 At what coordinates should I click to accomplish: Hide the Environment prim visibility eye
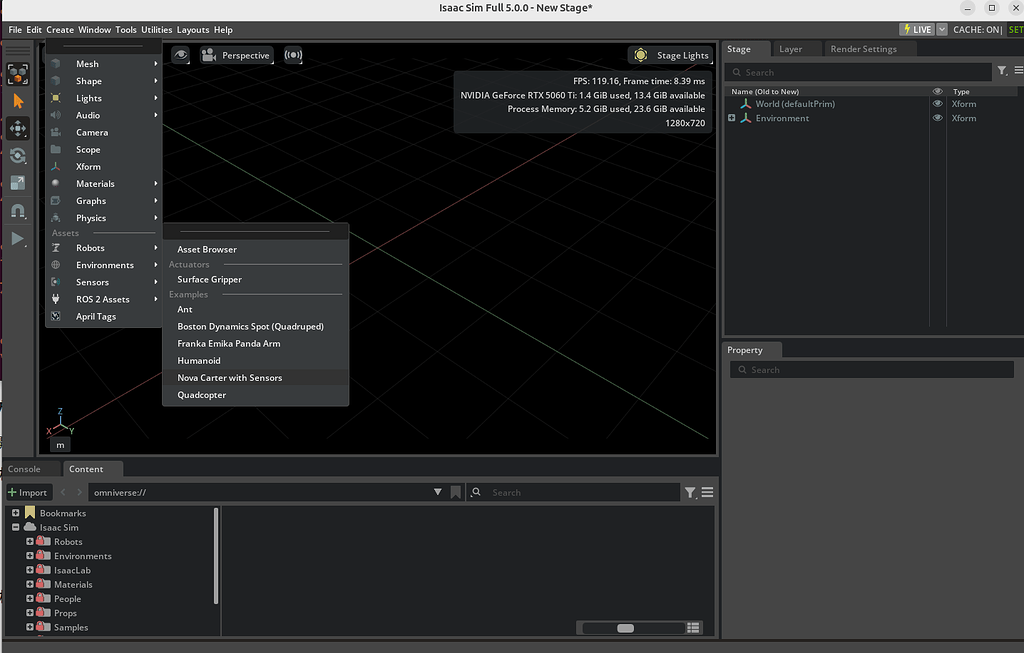[x=937, y=118]
